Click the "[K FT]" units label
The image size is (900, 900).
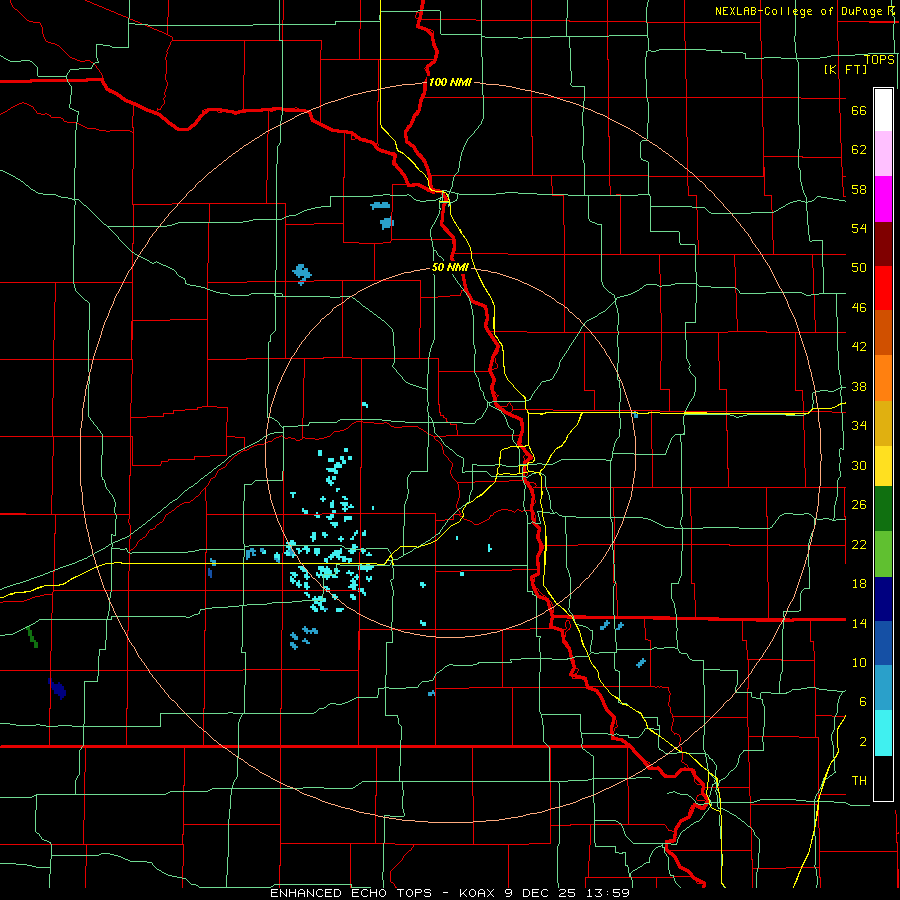tap(845, 69)
